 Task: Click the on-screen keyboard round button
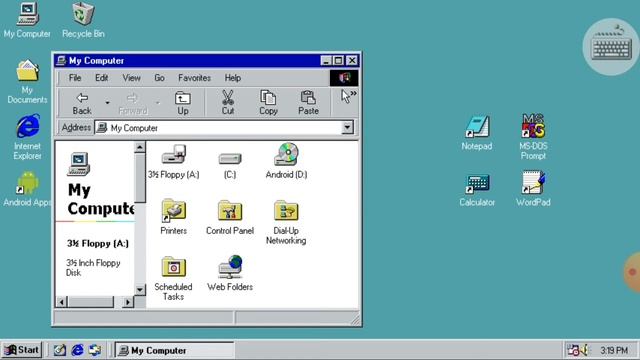pyautogui.click(x=611, y=47)
